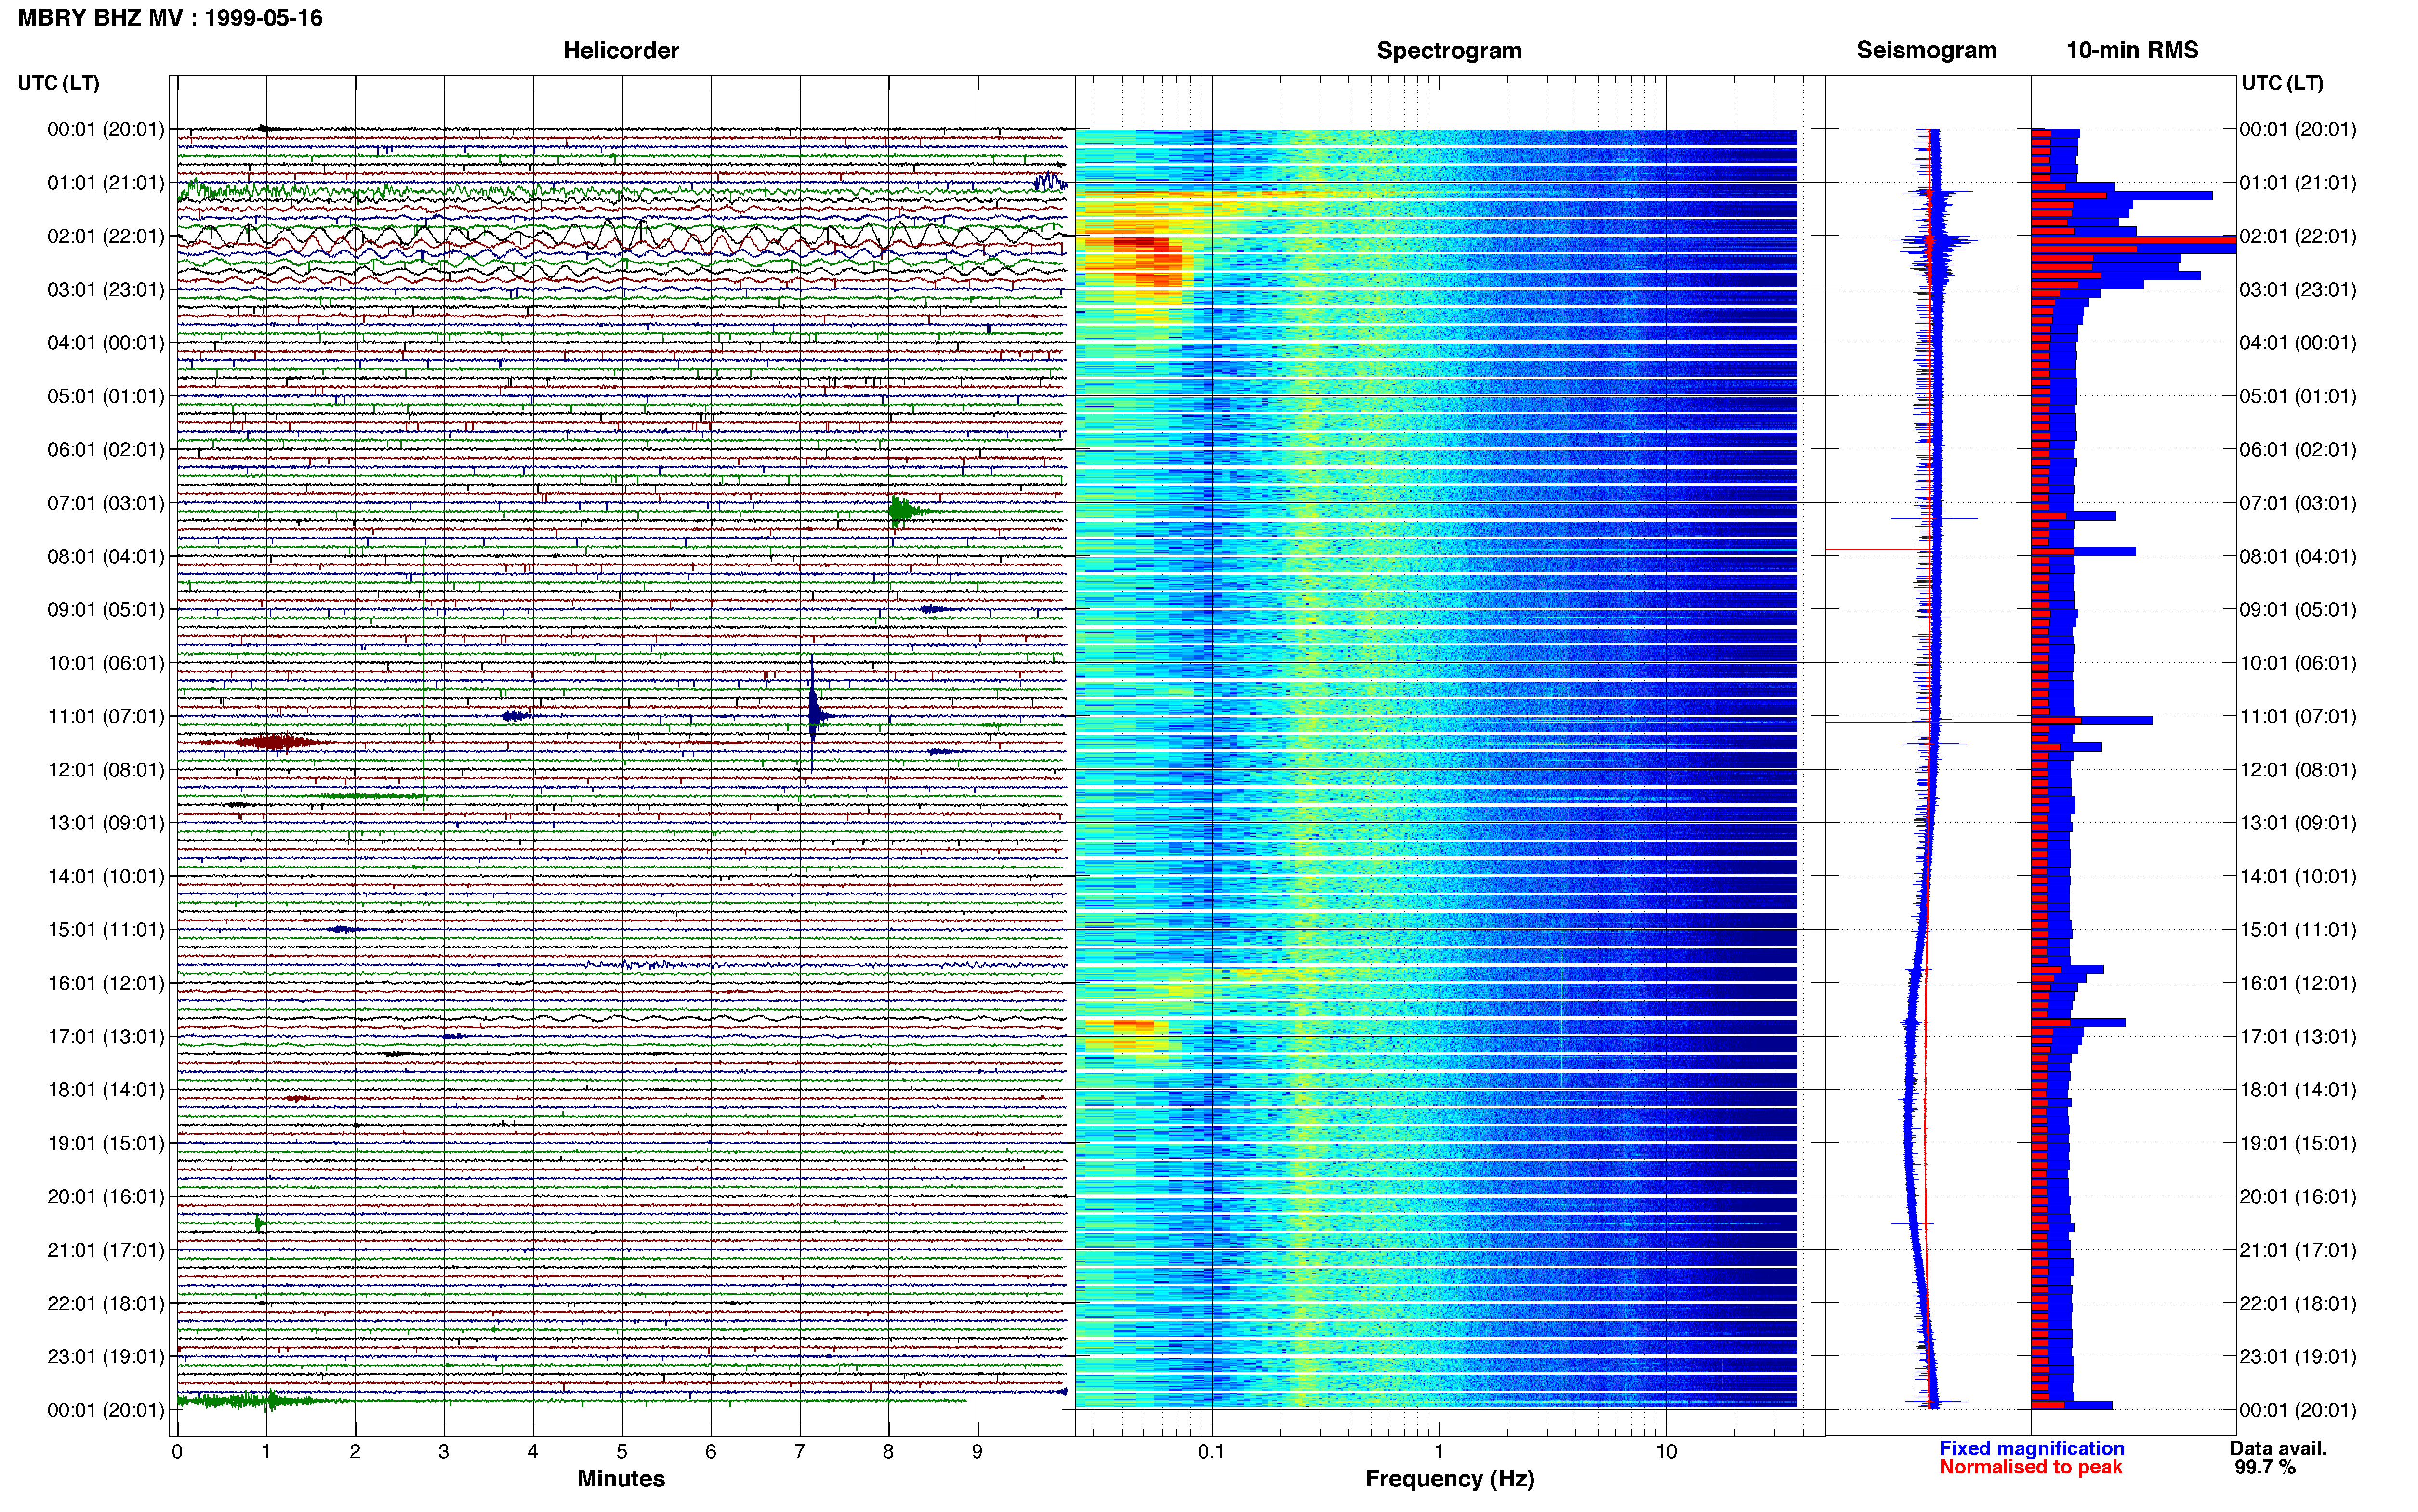The image size is (2418, 1512).
Task: Click the 'Data avail.' label
Action: [2278, 1448]
